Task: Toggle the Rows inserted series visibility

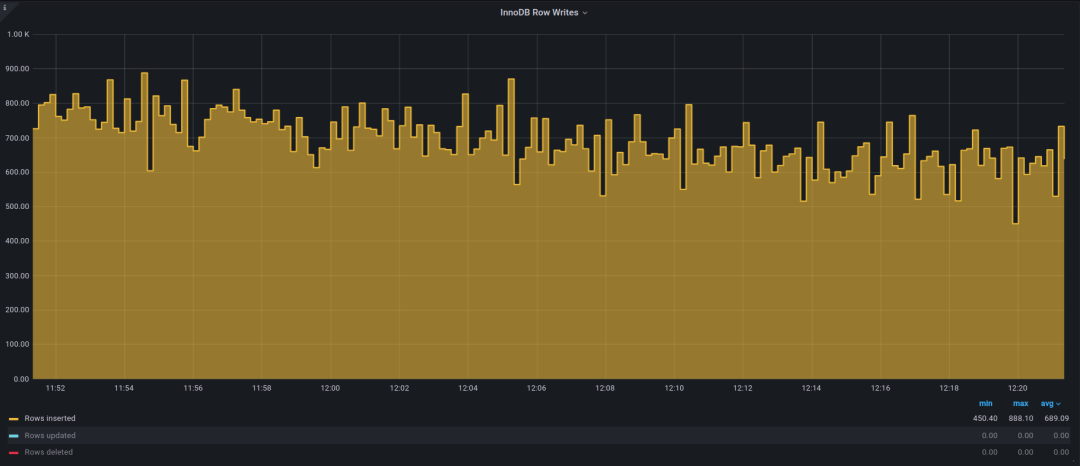Action: tap(50, 418)
